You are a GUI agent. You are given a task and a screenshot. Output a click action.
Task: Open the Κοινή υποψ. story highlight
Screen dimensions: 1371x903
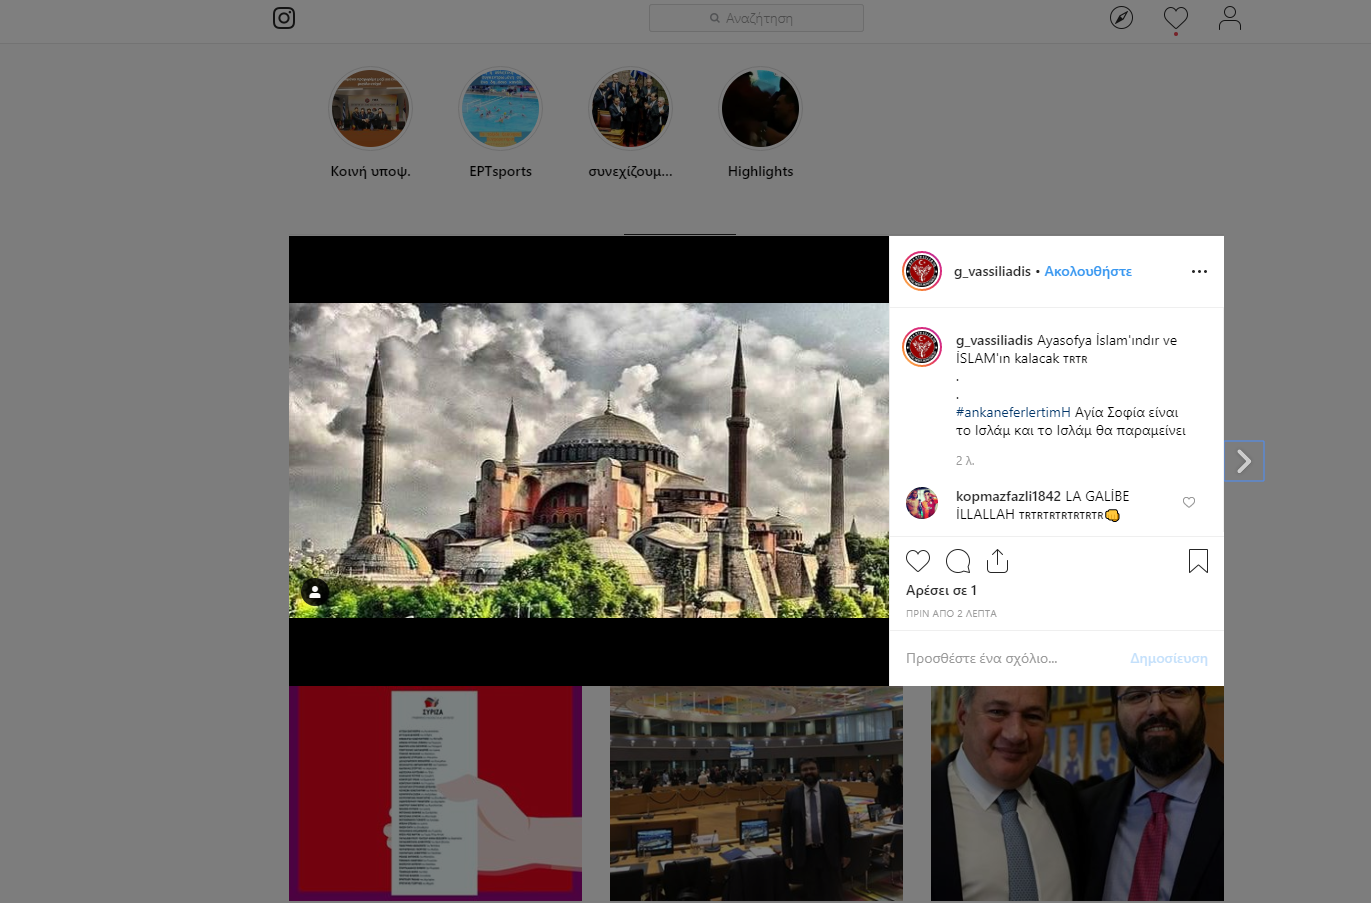click(x=370, y=109)
